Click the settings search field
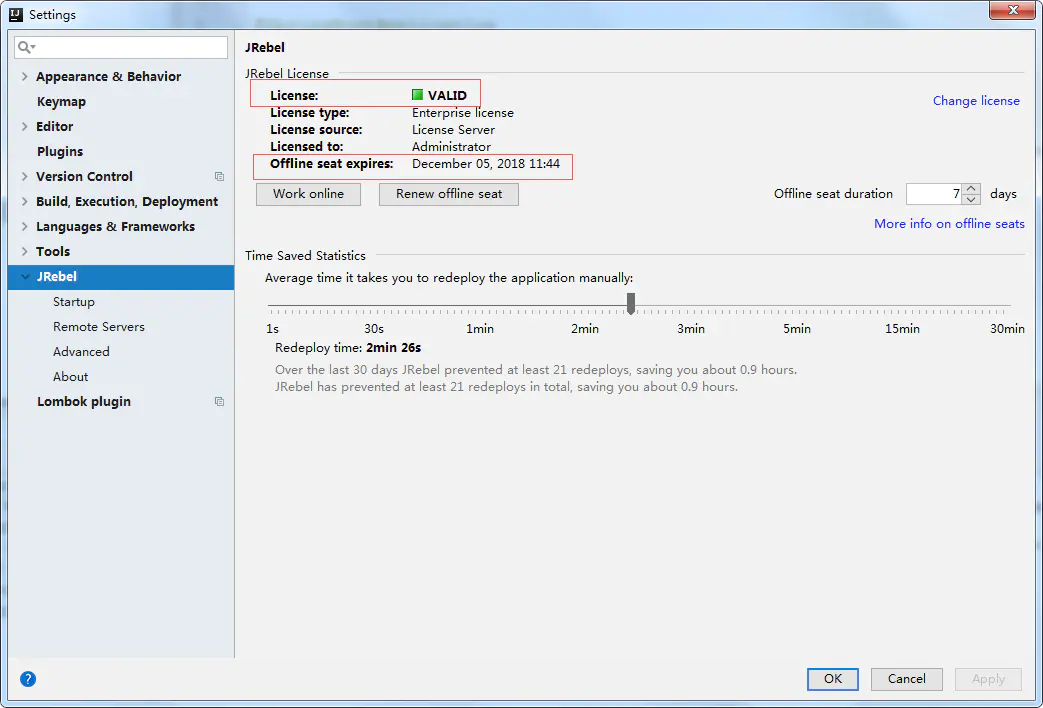The width and height of the screenshot is (1043, 708). pyautogui.click(x=121, y=47)
